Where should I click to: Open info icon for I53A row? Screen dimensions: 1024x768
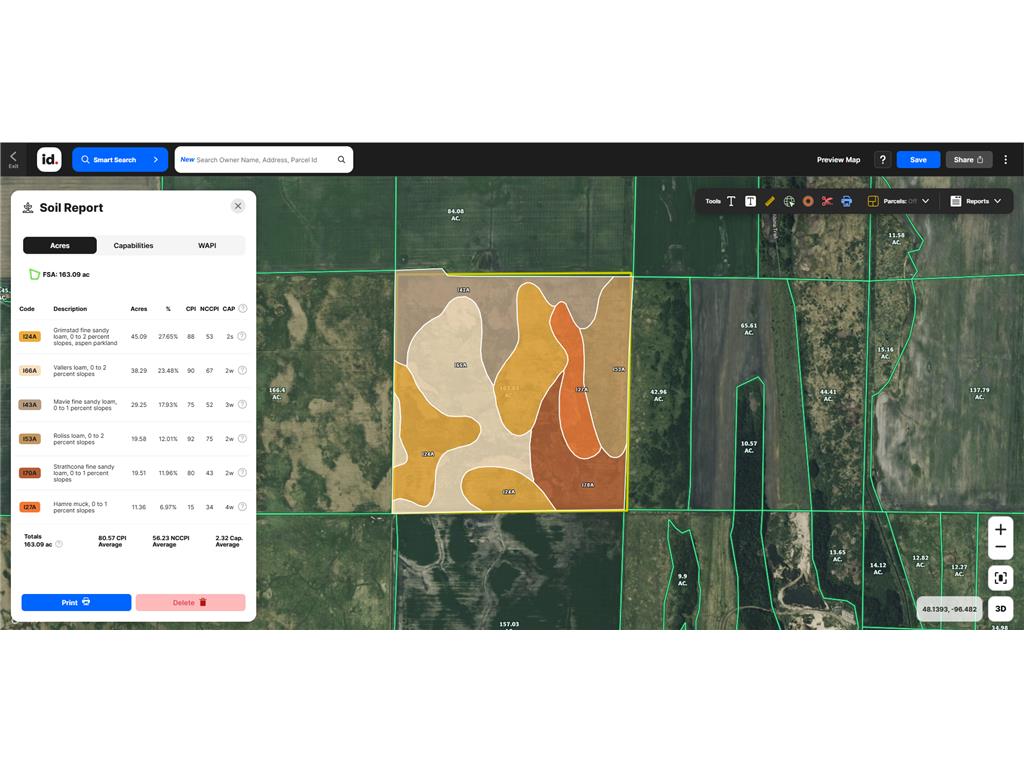(242, 438)
